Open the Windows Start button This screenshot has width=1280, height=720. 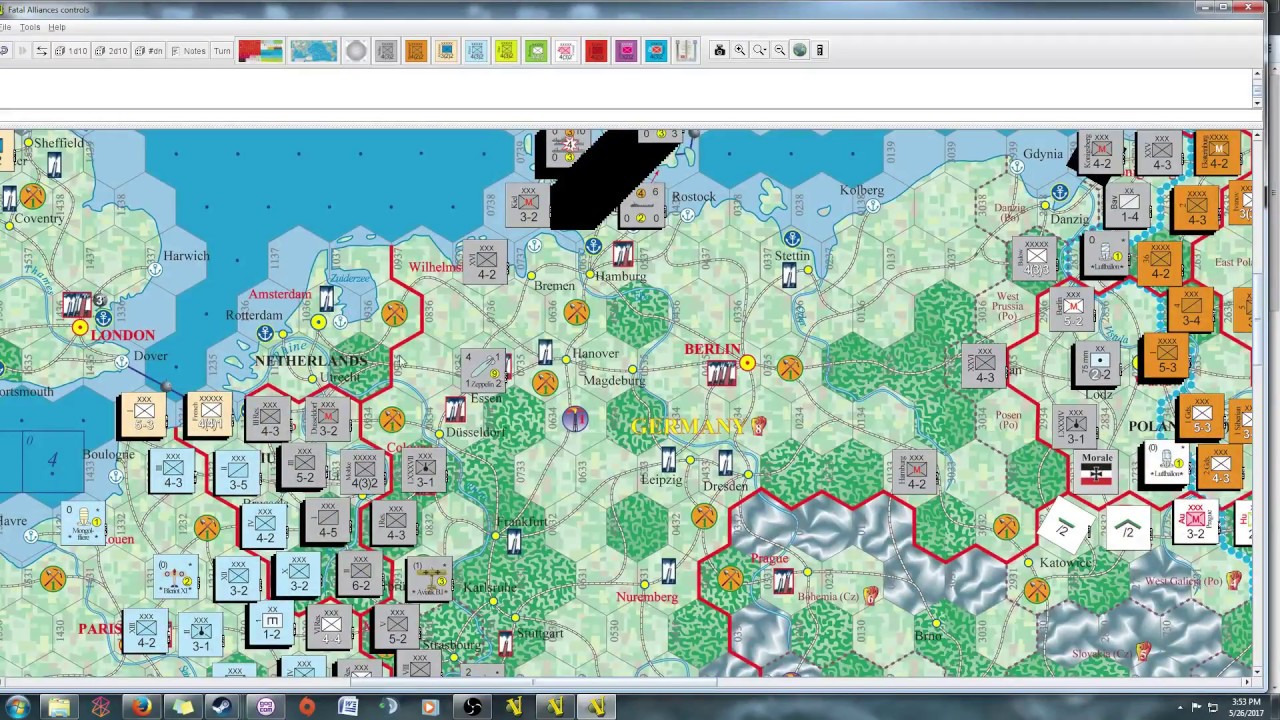pyautogui.click(x=17, y=707)
